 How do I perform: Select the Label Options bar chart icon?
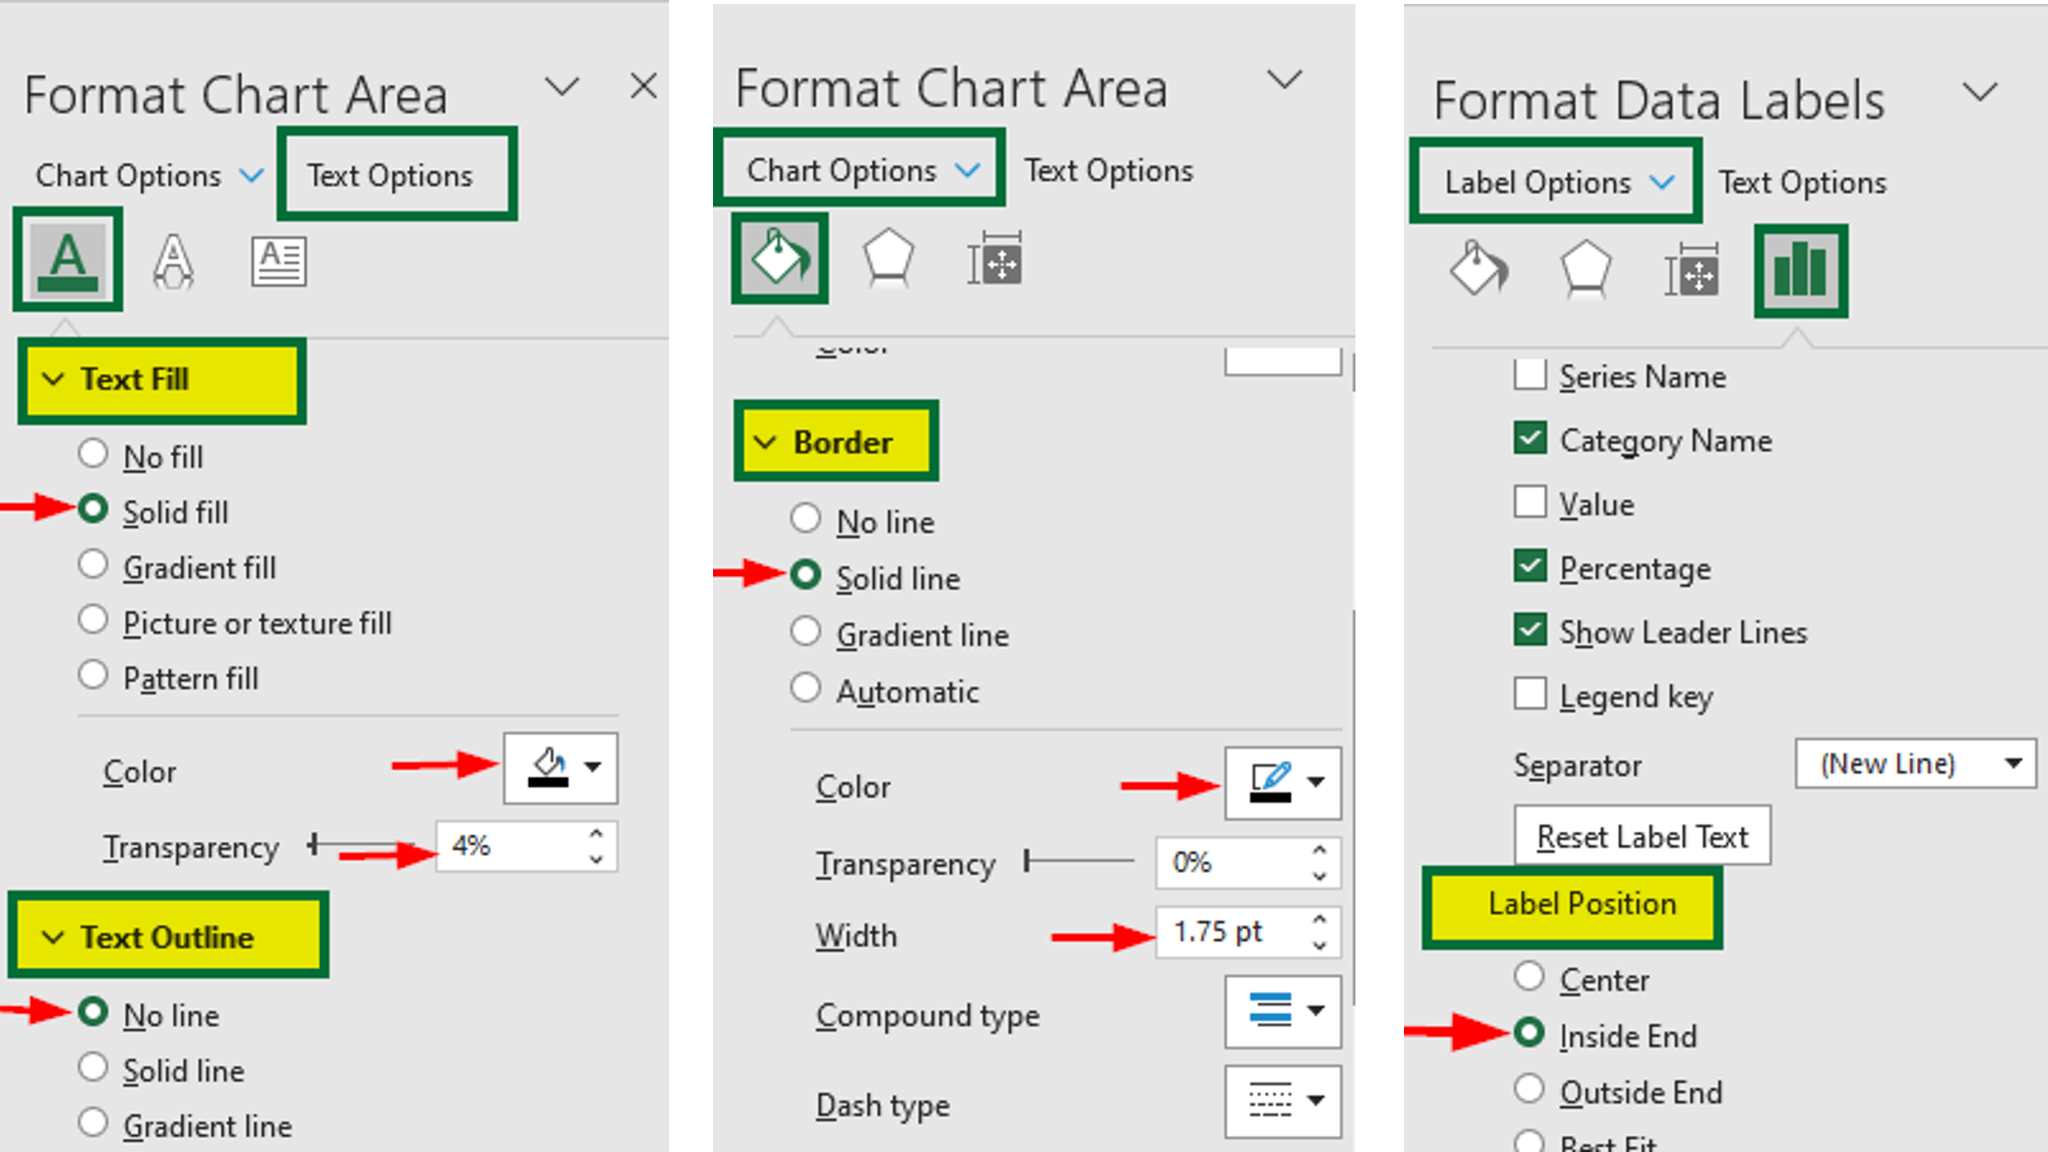pos(1800,271)
